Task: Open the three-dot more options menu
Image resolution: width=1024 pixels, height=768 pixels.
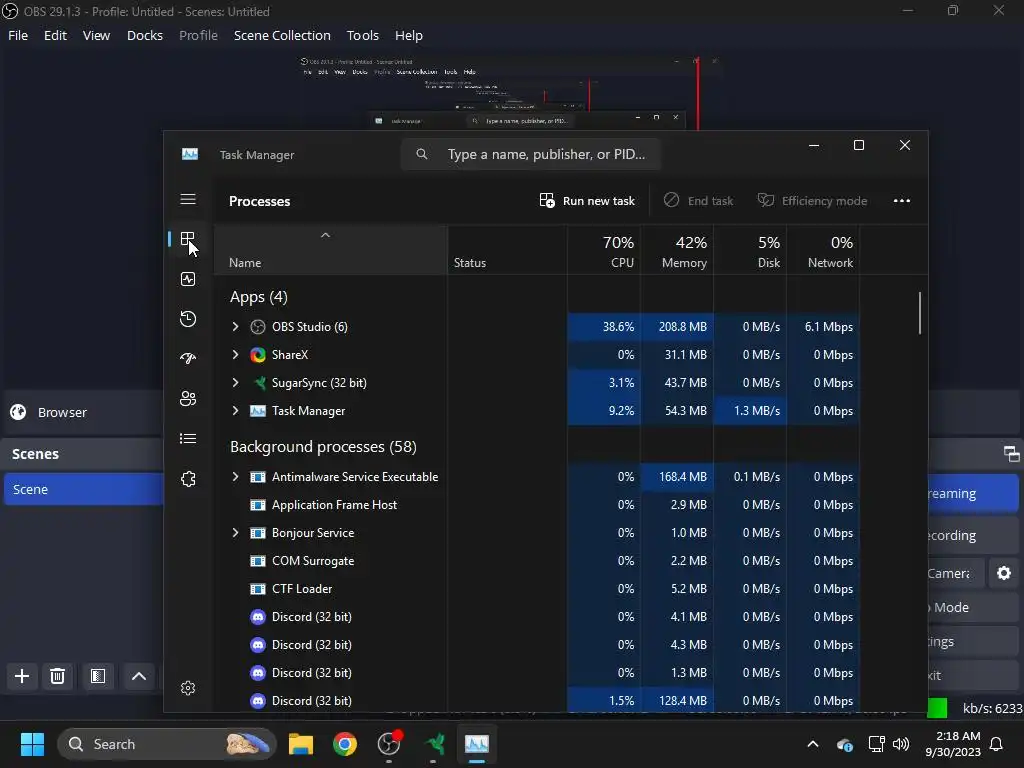Action: tap(902, 200)
